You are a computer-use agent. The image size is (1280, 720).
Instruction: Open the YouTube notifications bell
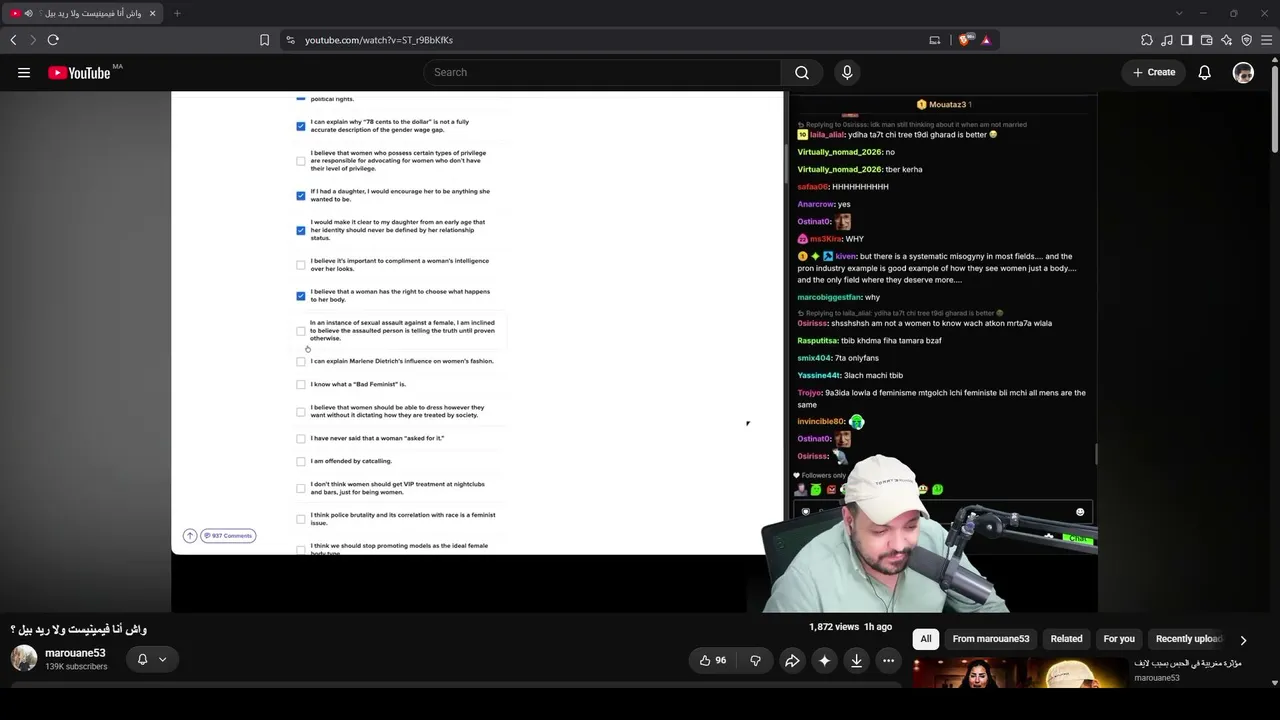1205,72
